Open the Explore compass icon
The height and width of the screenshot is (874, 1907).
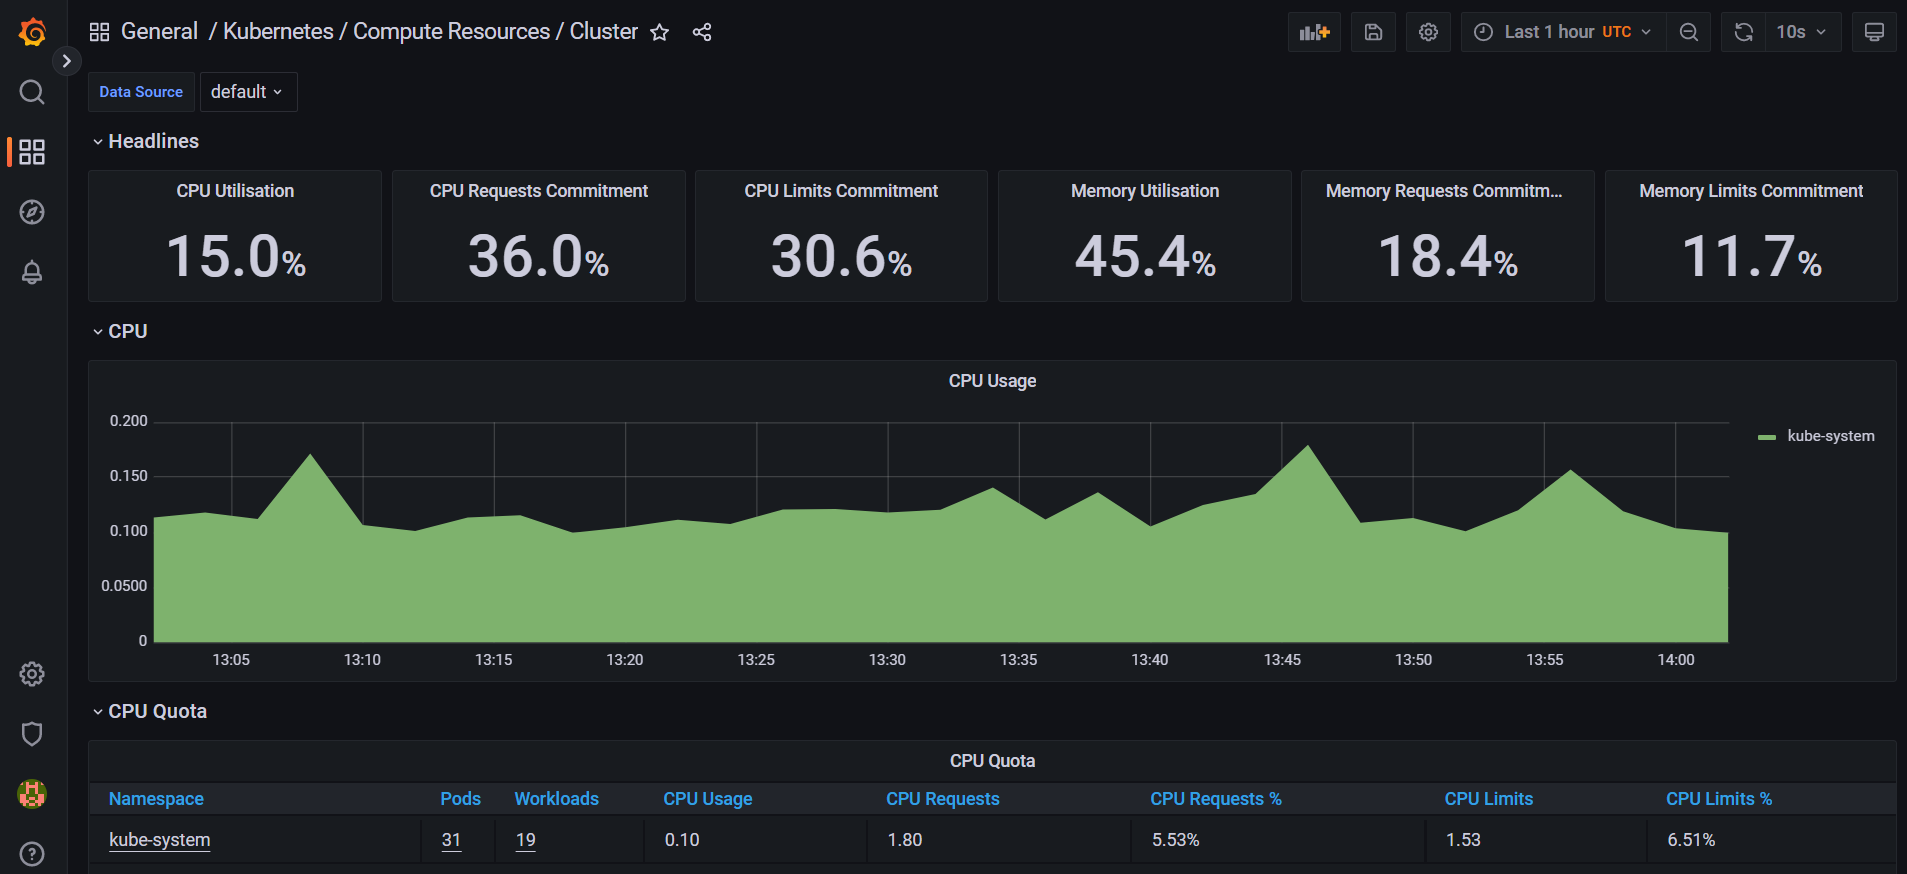32,212
